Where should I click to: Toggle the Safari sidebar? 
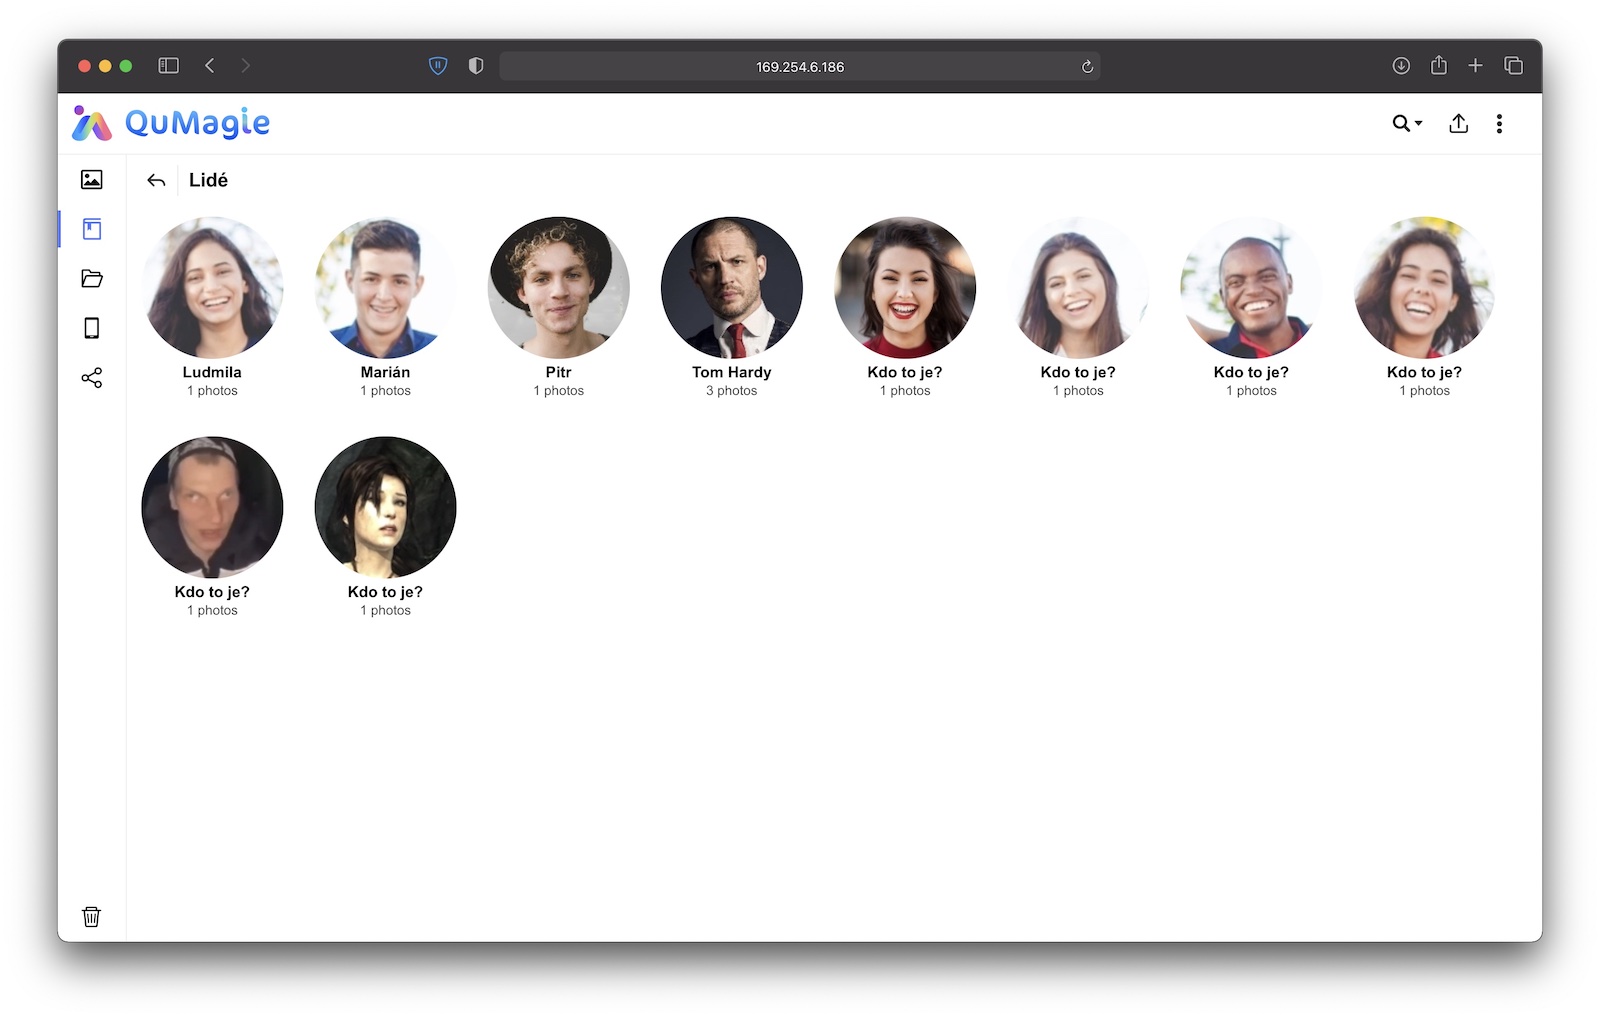(x=169, y=66)
